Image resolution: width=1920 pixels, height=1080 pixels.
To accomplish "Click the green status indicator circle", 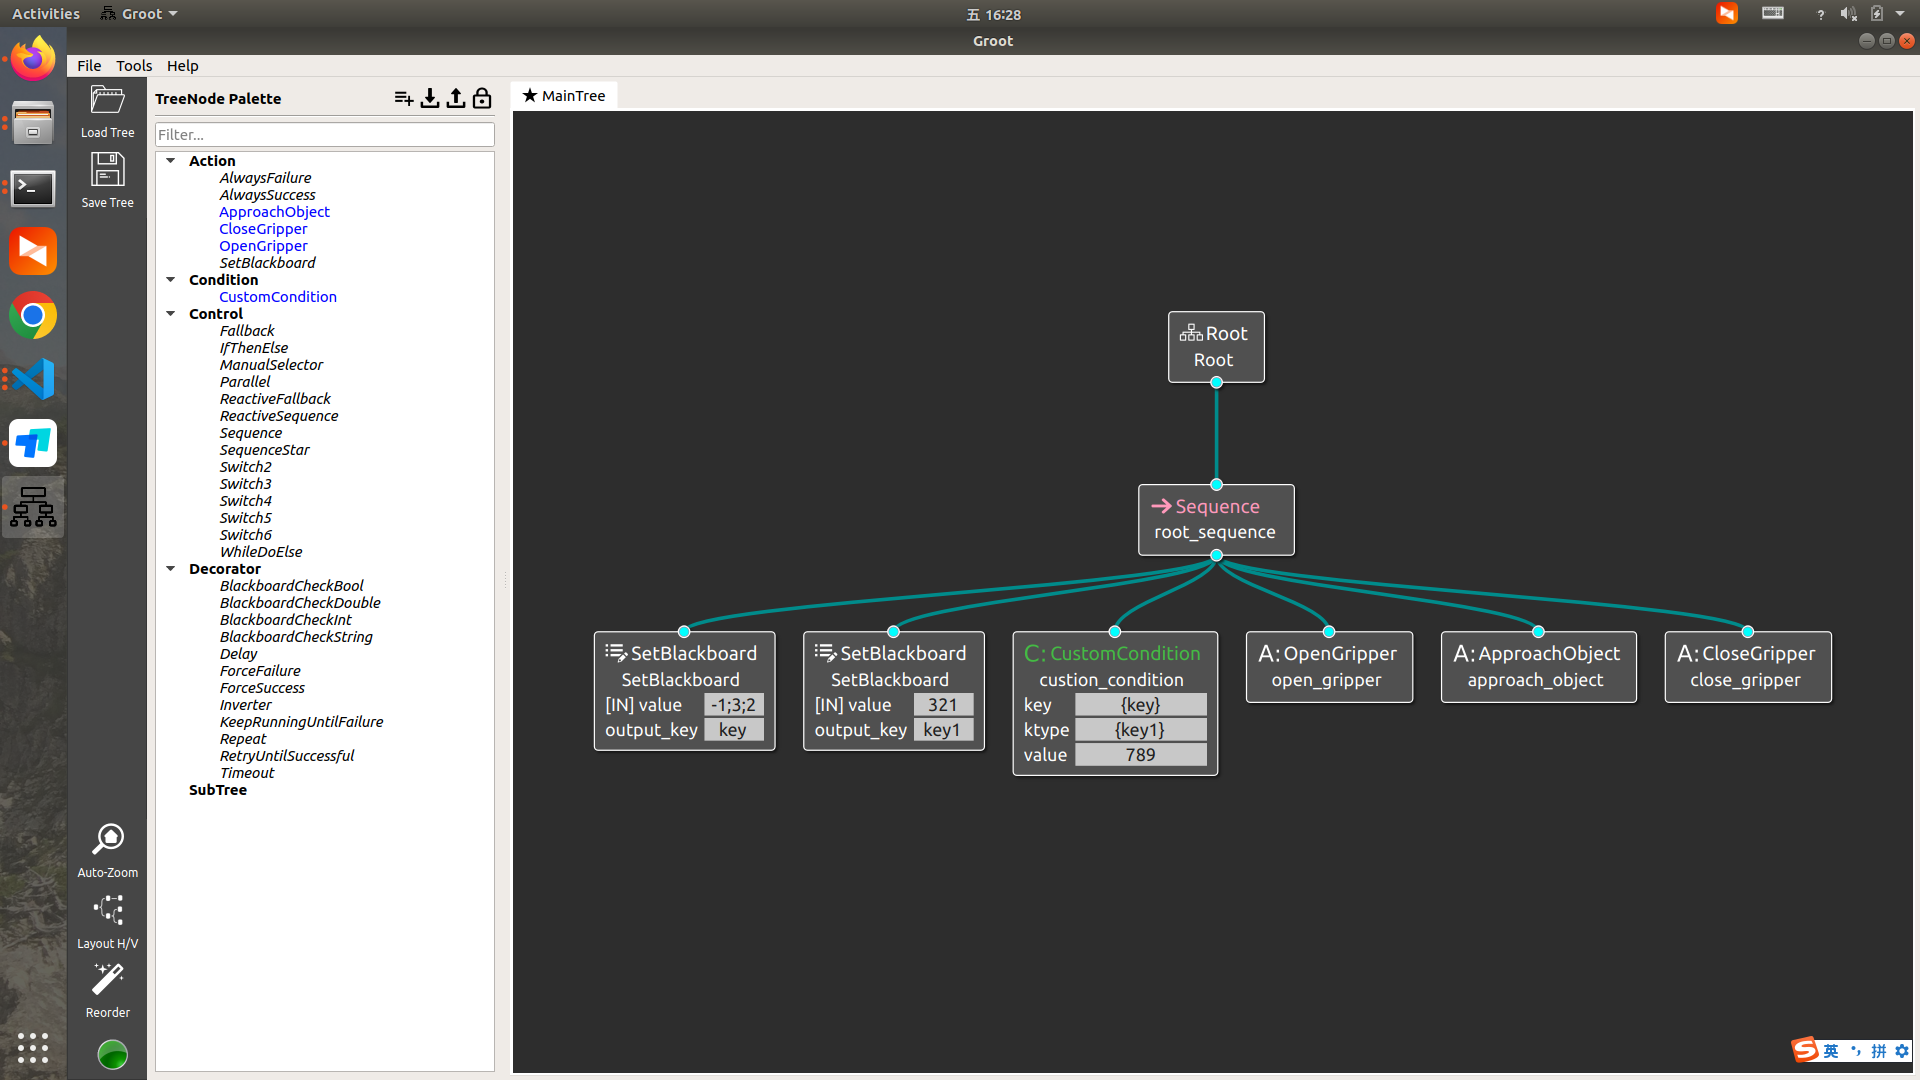I will pos(113,1054).
